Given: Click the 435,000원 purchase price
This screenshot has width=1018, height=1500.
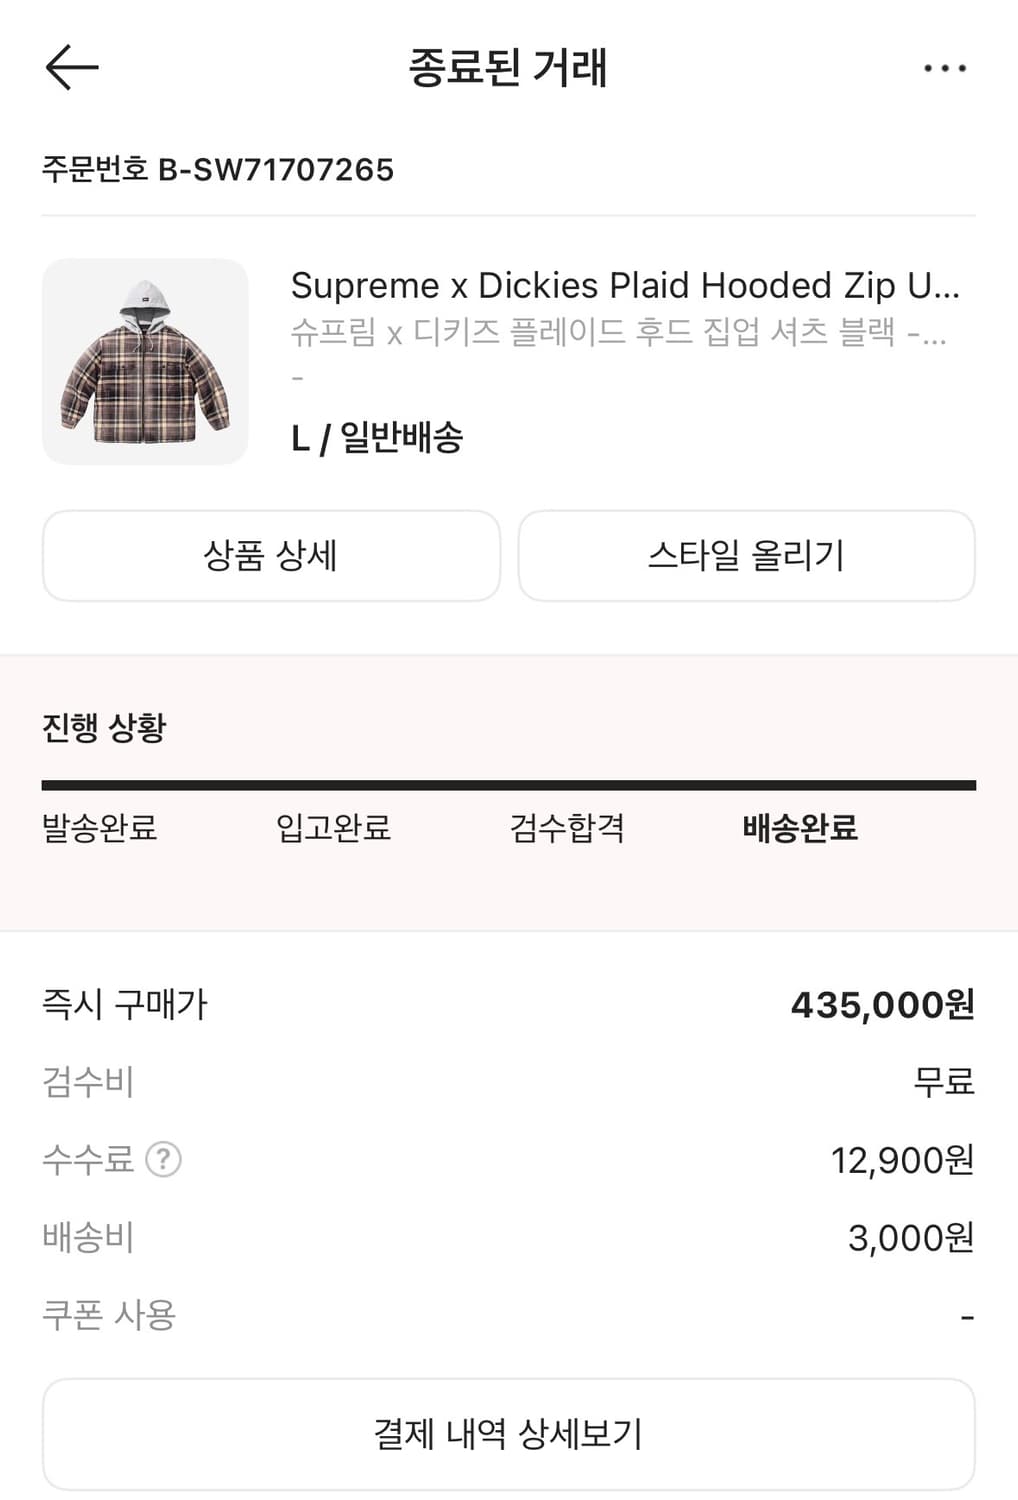Looking at the screenshot, I should pos(882,1005).
